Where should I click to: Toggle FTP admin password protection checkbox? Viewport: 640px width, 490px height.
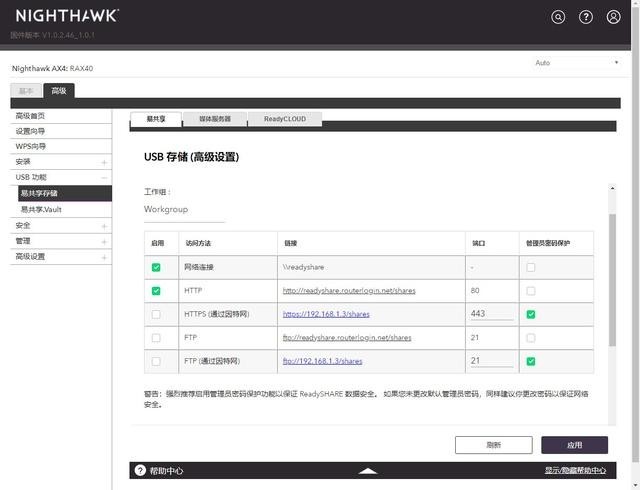click(x=531, y=338)
